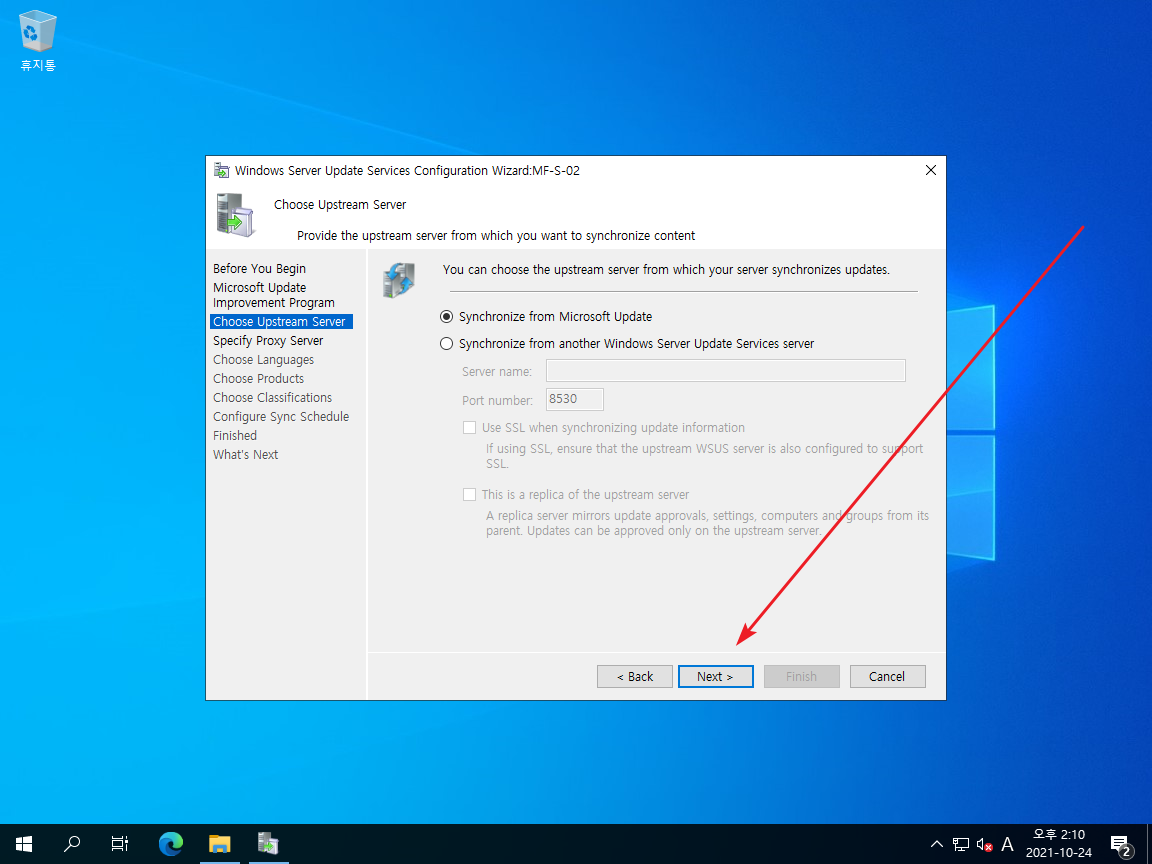Screen dimensions: 1152x864
Task: Select Choose Languages step
Action: point(264,360)
